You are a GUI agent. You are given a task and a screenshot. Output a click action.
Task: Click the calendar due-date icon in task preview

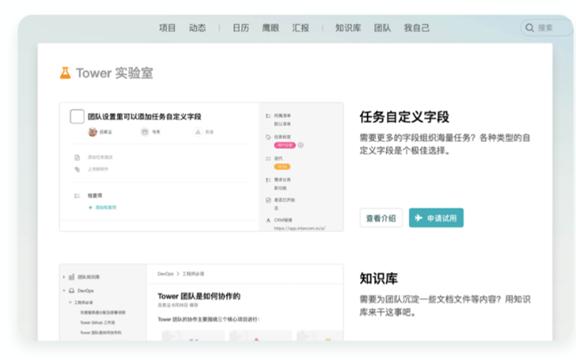(145, 132)
